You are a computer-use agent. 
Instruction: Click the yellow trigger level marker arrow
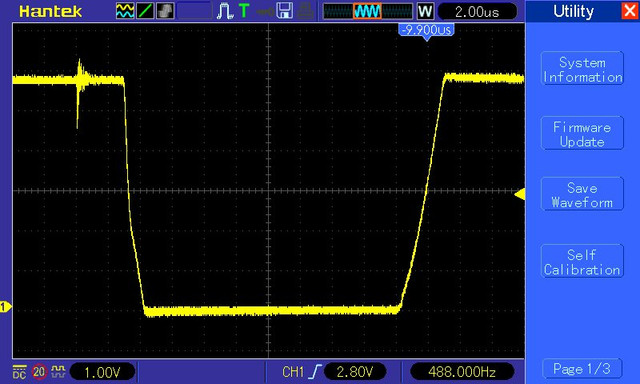520,194
